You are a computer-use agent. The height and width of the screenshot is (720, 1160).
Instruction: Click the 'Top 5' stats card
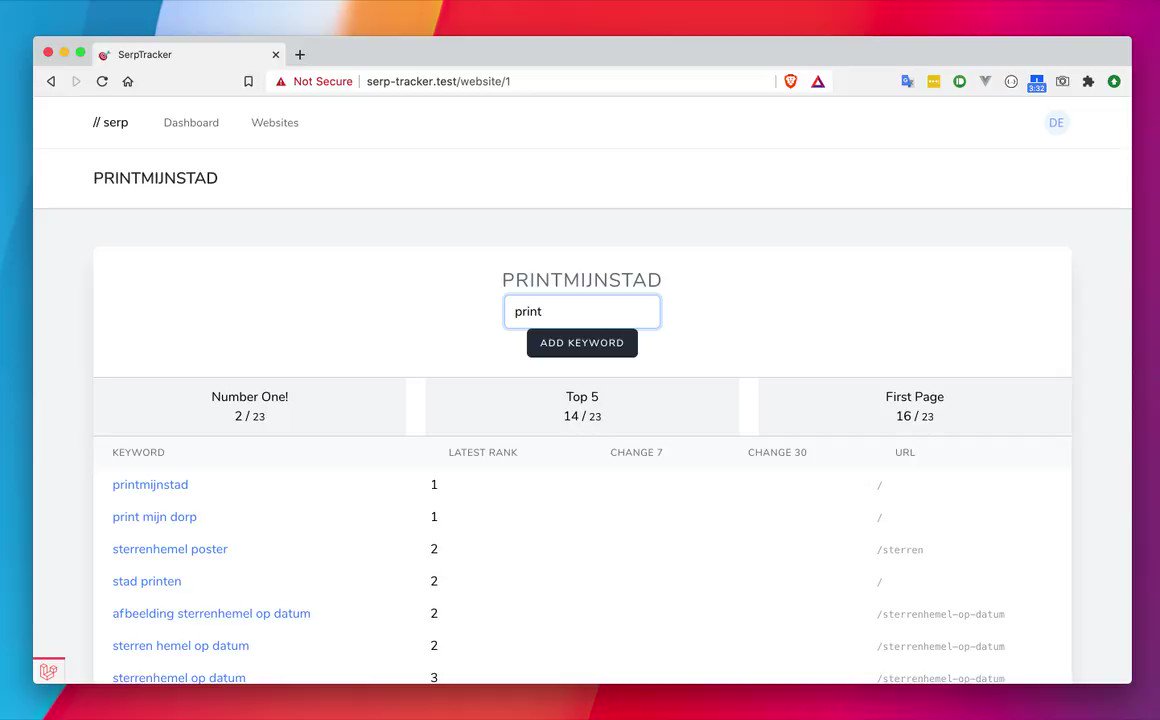point(582,406)
